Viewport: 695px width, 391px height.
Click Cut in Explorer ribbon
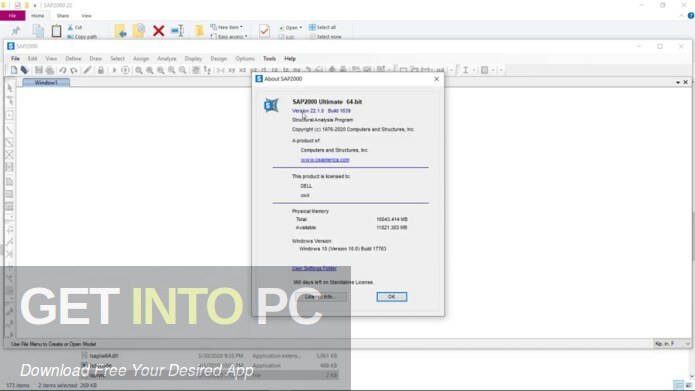click(75, 27)
